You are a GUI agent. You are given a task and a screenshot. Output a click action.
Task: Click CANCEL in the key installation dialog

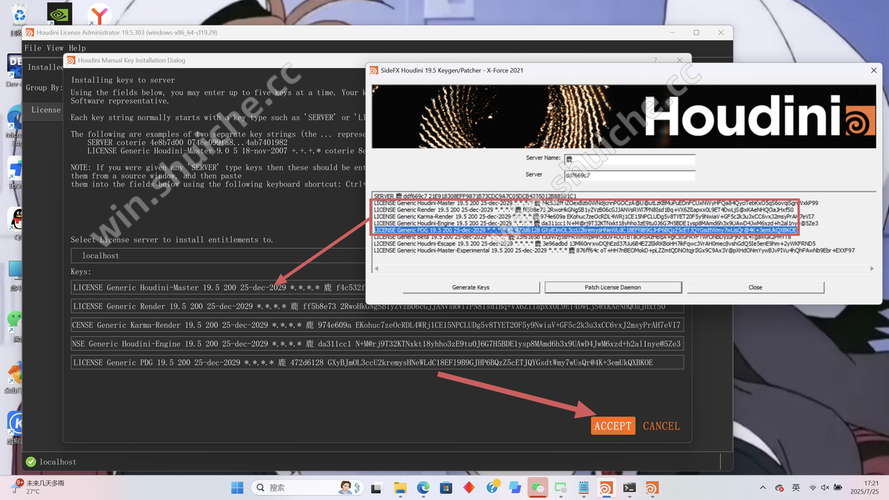pos(661,426)
